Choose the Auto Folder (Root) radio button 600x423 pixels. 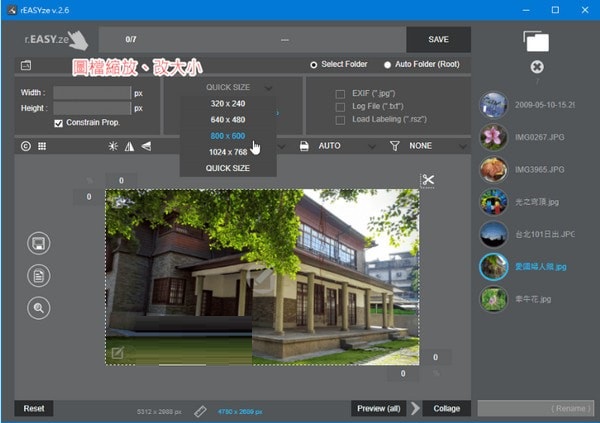coord(387,65)
